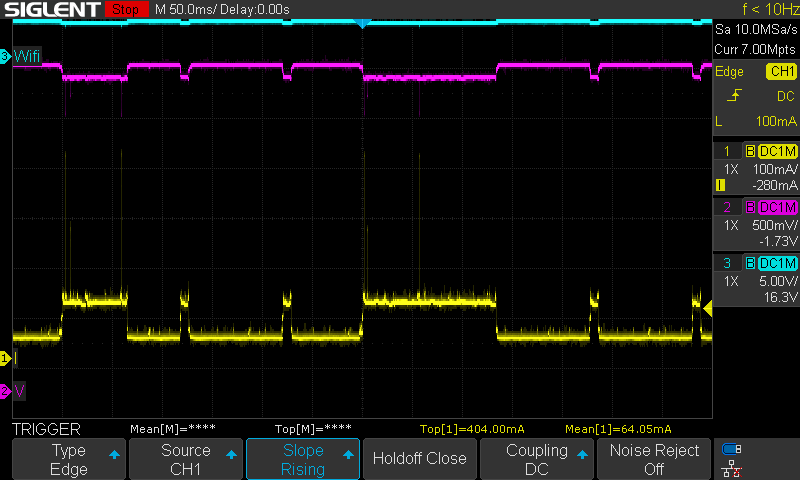Select the channel 1 info box

click(756, 168)
